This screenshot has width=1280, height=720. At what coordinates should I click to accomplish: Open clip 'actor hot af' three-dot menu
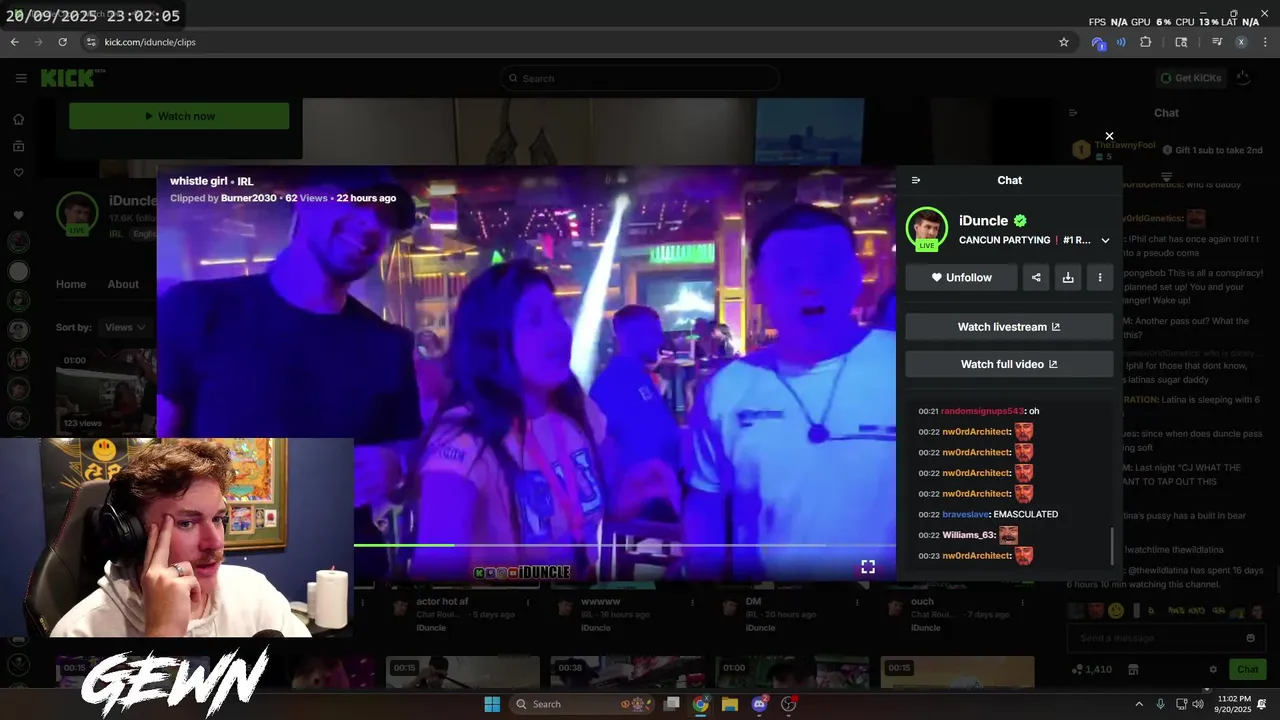tap(527, 603)
